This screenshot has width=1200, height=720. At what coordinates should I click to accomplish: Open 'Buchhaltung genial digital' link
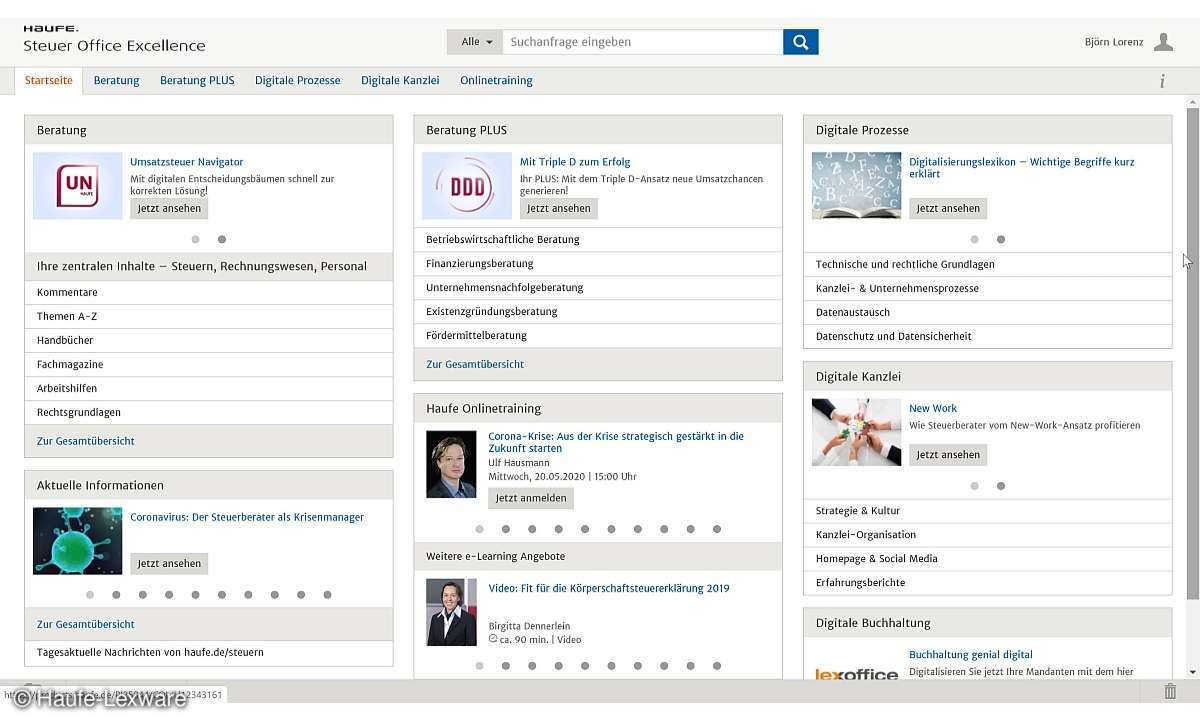[x=971, y=655]
